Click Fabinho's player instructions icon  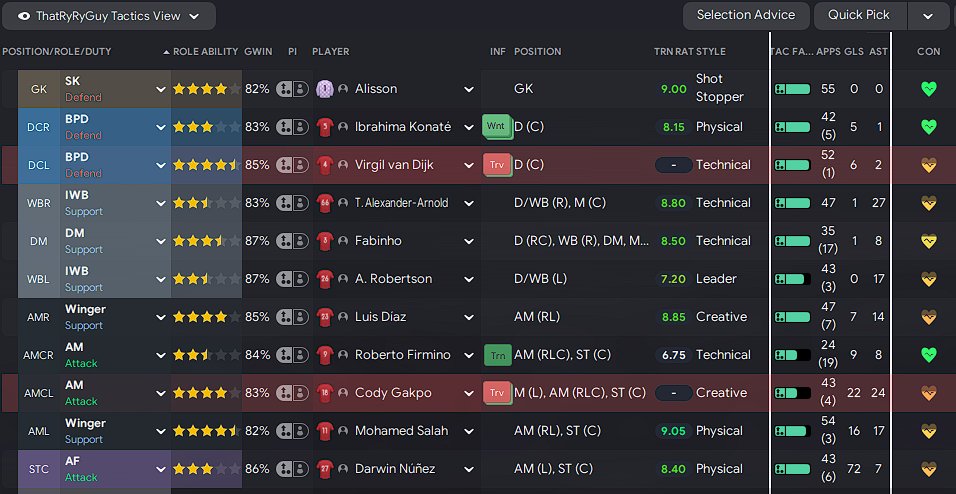coord(291,241)
